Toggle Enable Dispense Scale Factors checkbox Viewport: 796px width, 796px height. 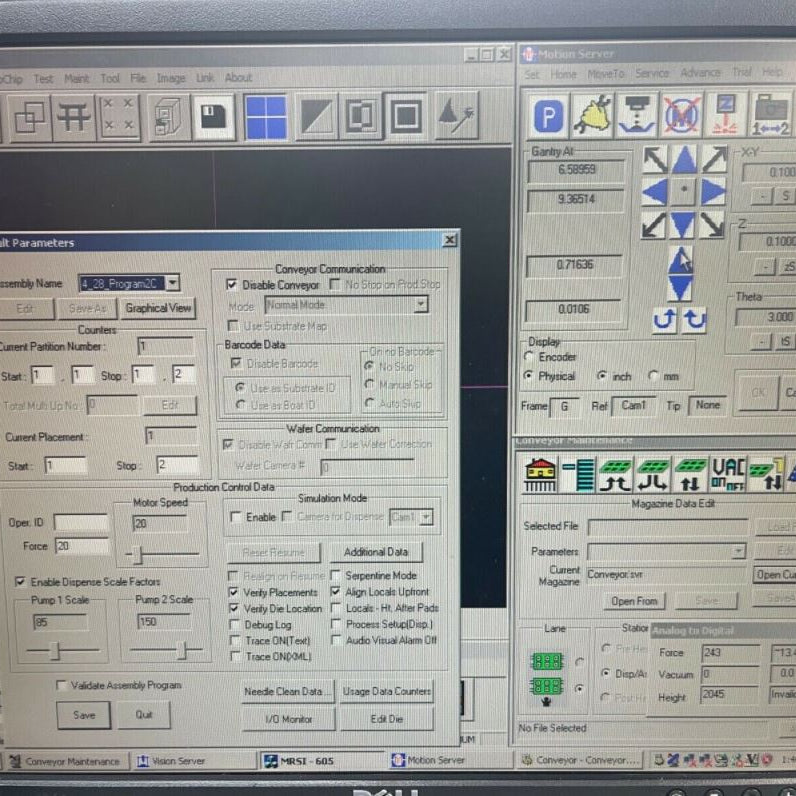click(20, 581)
